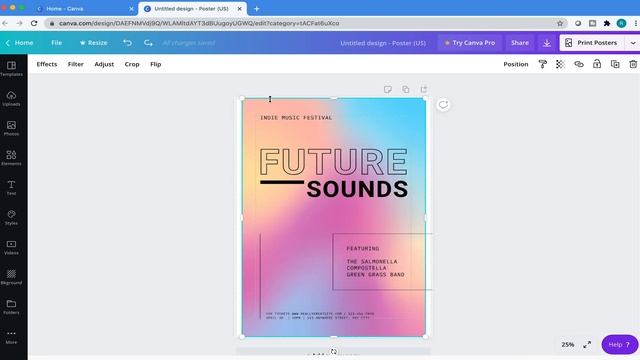The height and width of the screenshot is (360, 640).
Task: Open the Videos sidebar panel
Action: pyautogui.click(x=11, y=247)
